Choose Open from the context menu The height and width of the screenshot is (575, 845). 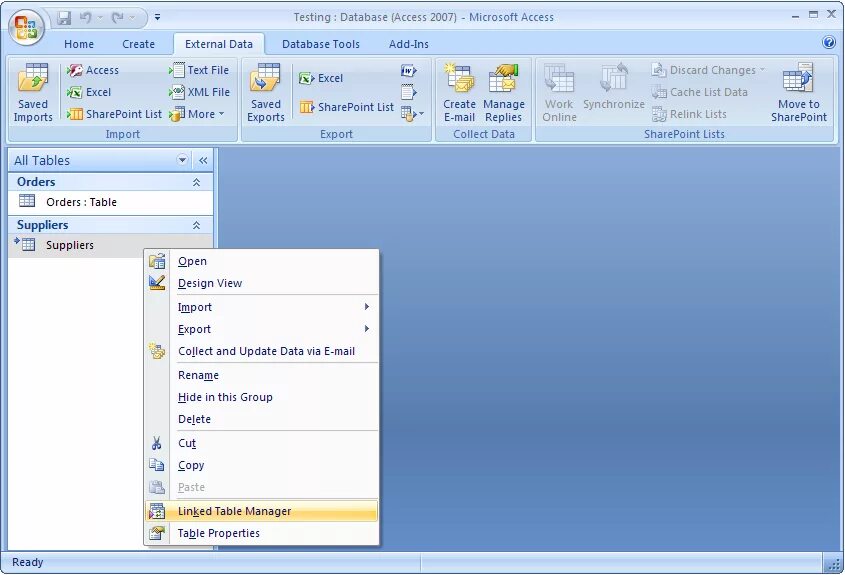[x=262, y=261]
